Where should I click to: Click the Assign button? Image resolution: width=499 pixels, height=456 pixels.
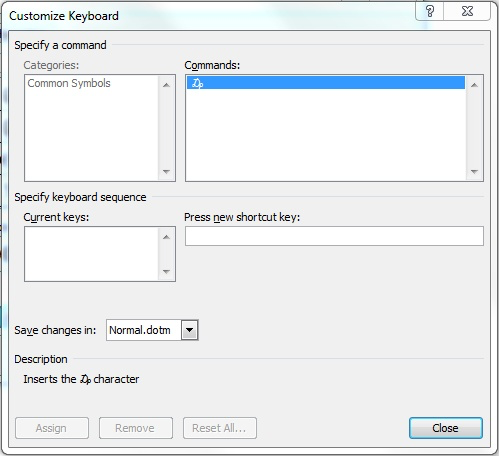pyautogui.click(x=52, y=428)
